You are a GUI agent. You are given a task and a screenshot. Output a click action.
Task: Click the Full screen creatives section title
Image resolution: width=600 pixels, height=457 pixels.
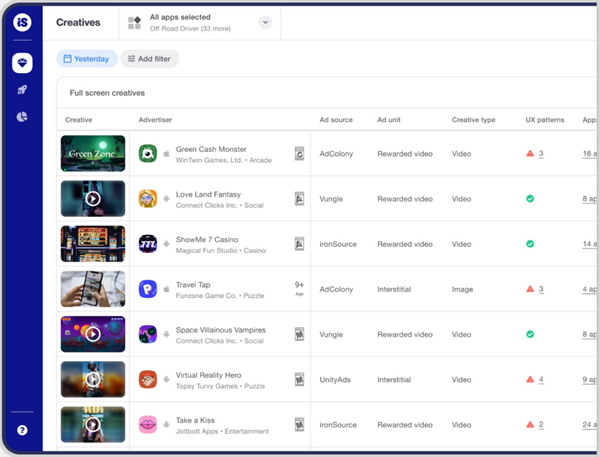[107, 93]
